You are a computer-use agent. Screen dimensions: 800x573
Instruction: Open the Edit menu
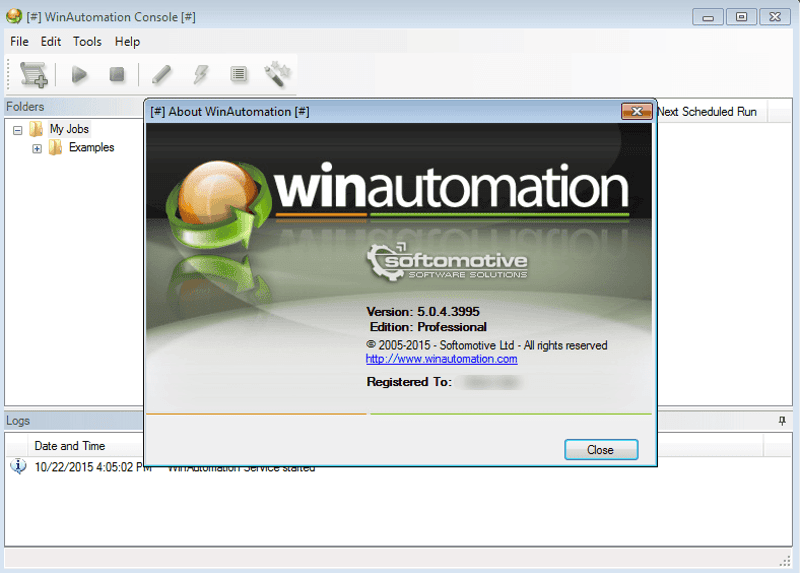(x=51, y=42)
